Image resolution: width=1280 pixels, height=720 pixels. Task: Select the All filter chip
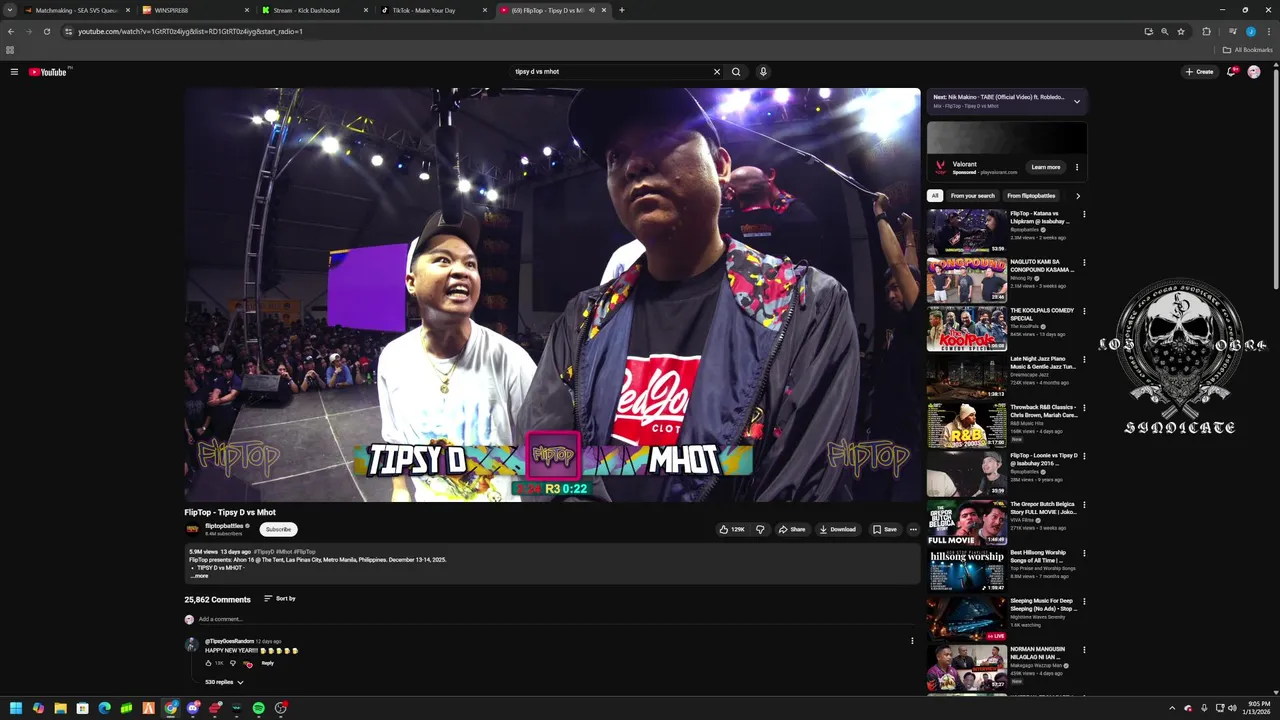[935, 196]
